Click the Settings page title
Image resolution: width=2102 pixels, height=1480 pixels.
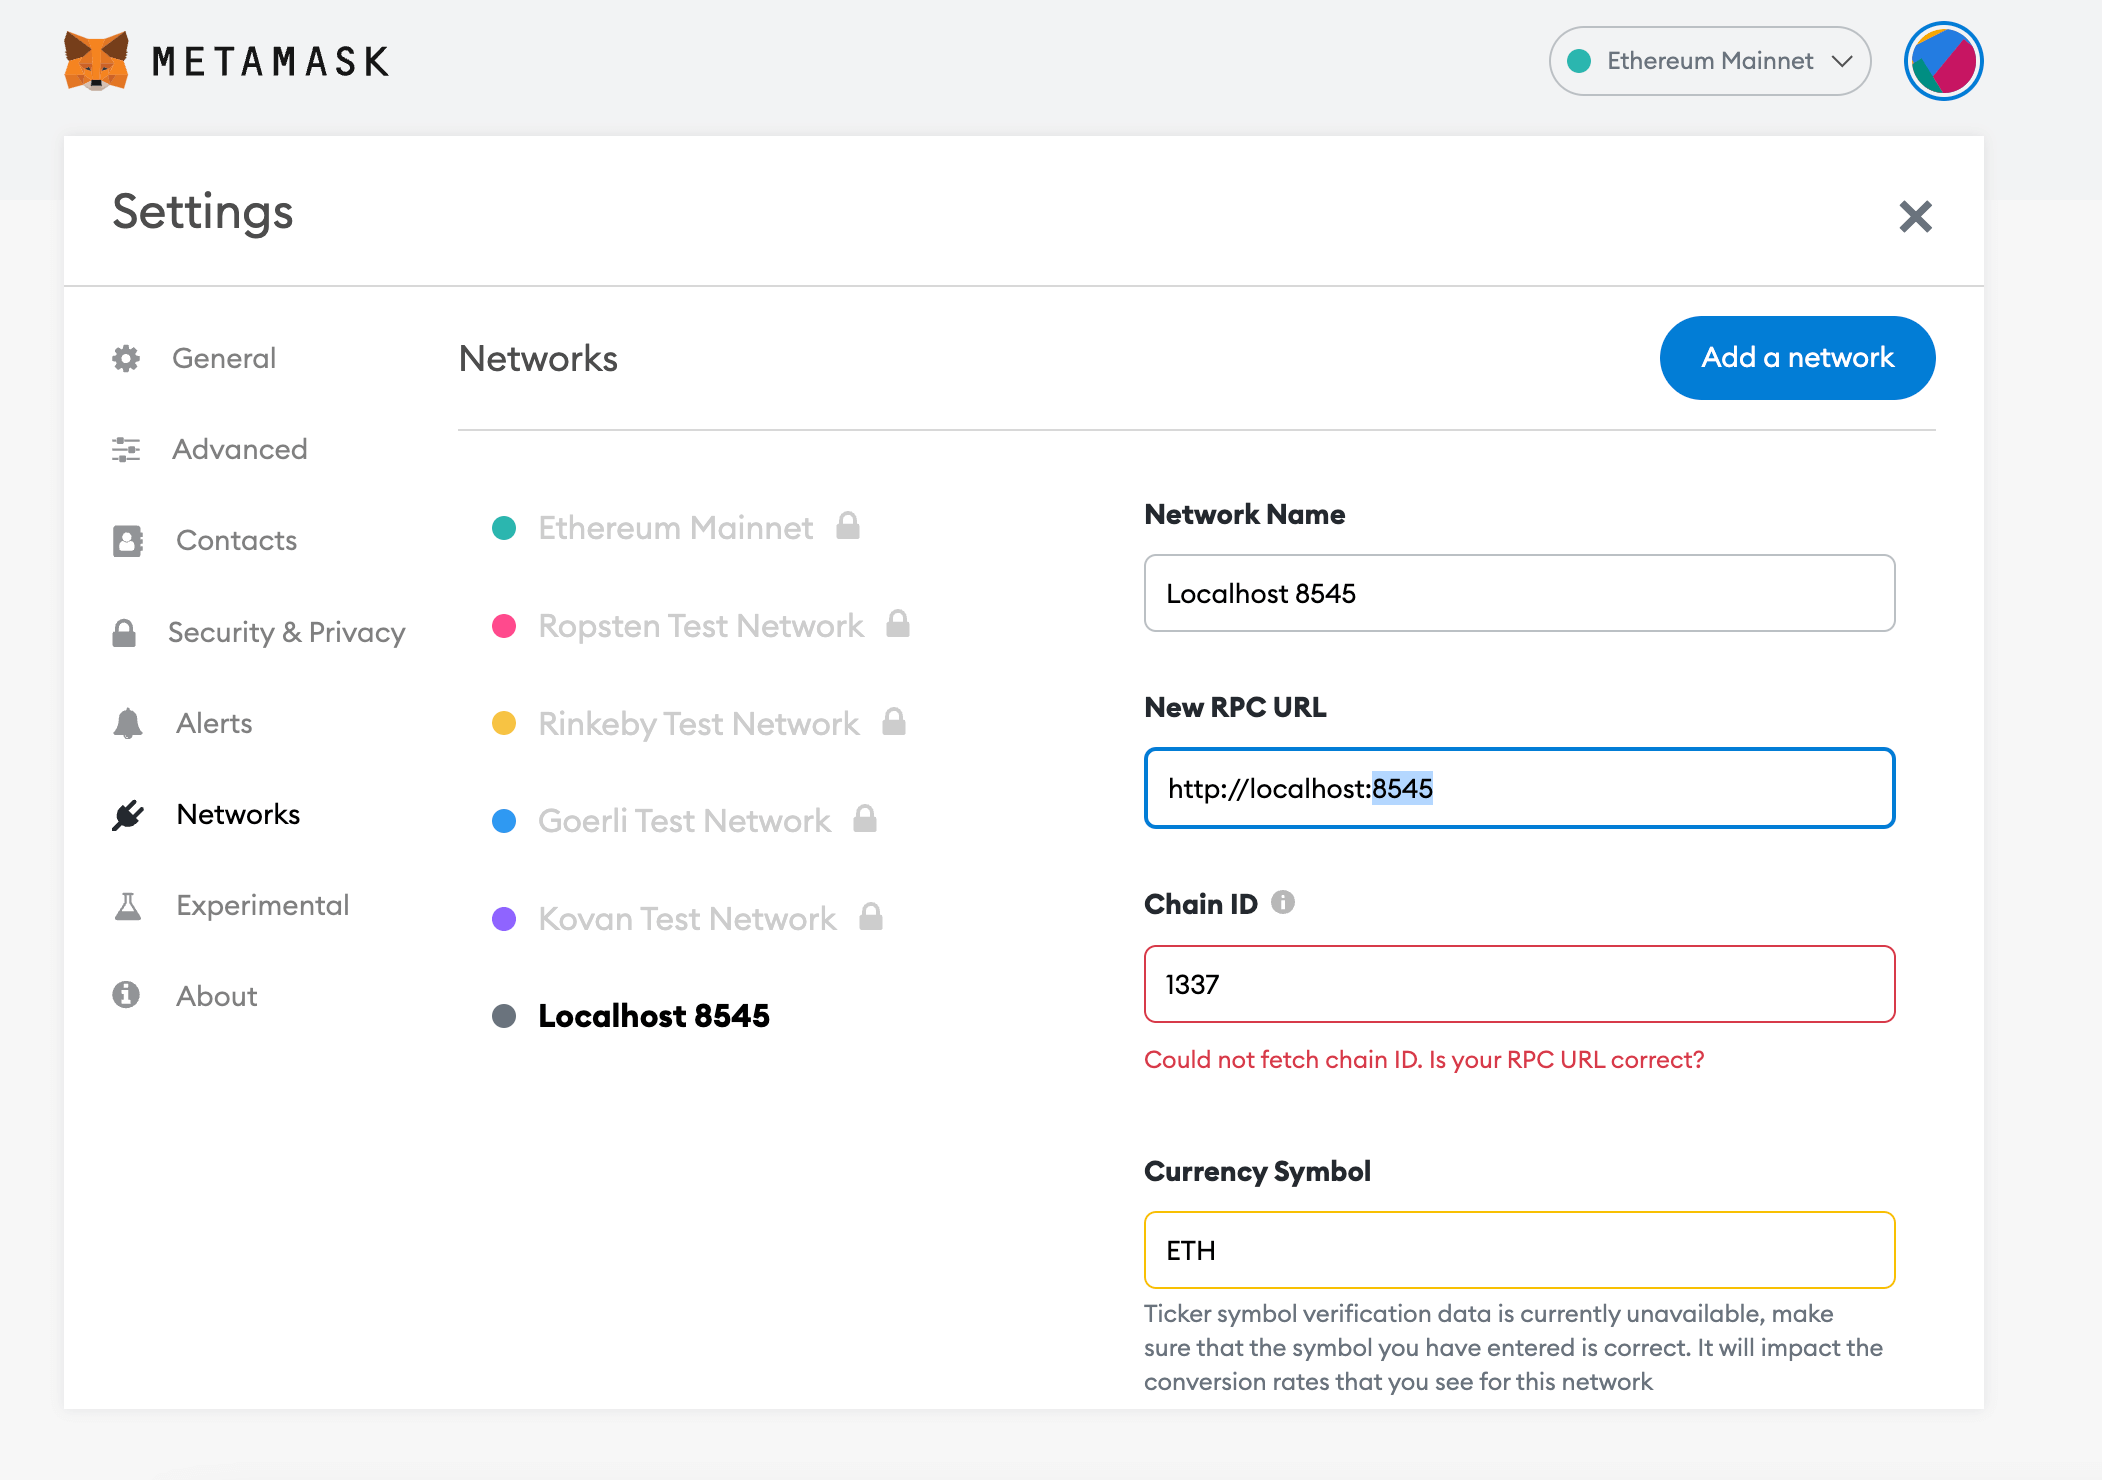click(x=203, y=212)
